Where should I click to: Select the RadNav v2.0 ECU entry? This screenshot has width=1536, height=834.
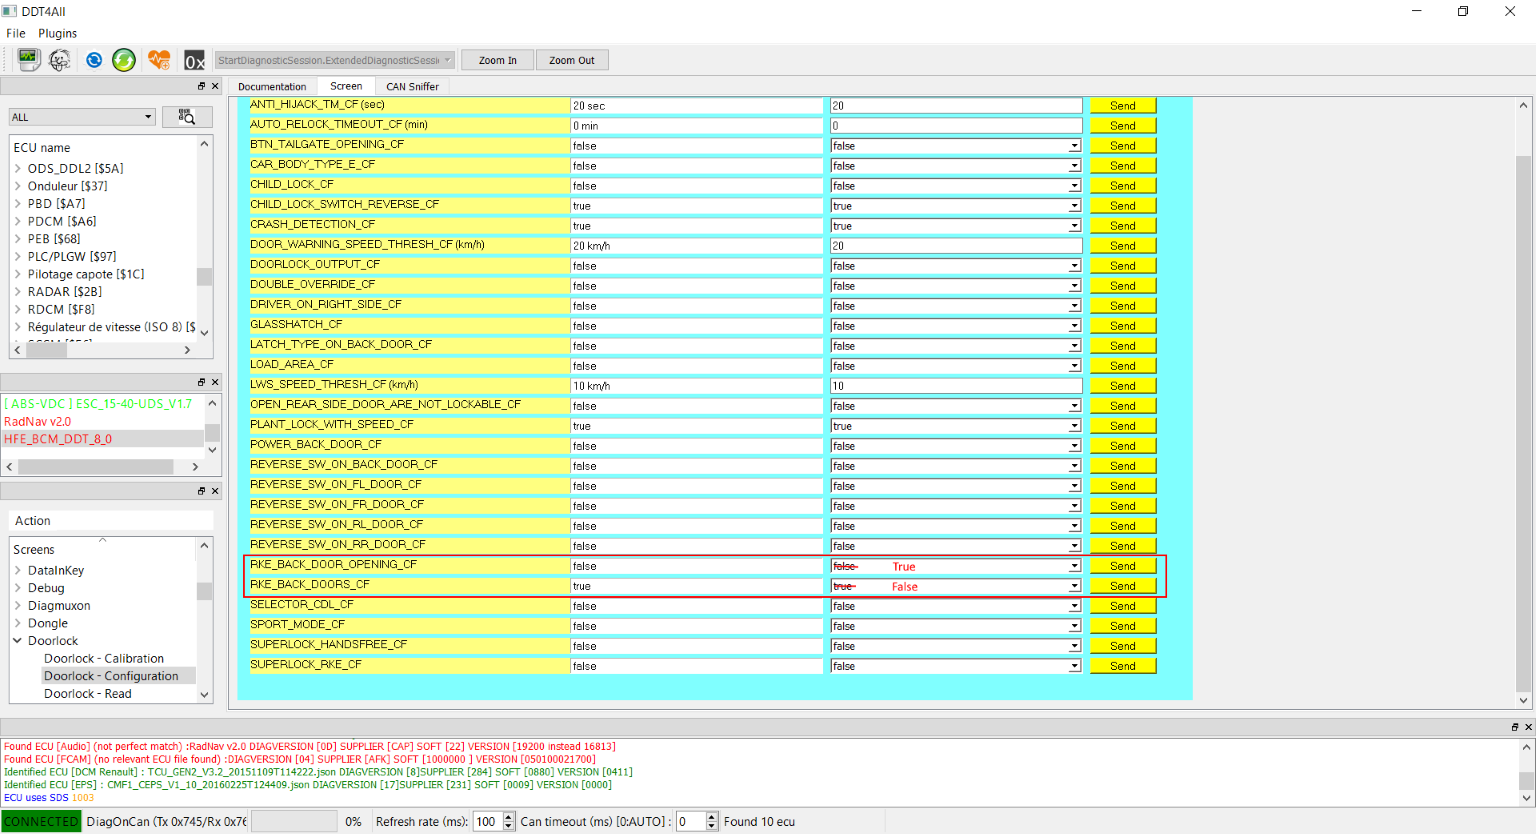[x=37, y=421]
